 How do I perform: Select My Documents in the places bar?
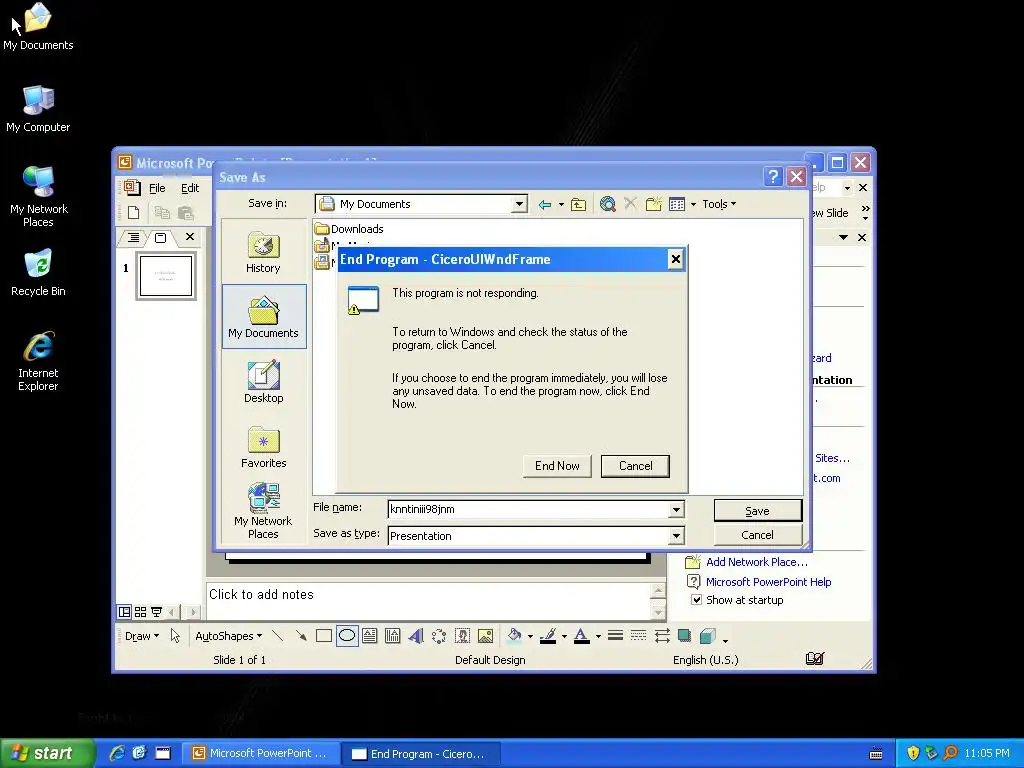(x=263, y=317)
